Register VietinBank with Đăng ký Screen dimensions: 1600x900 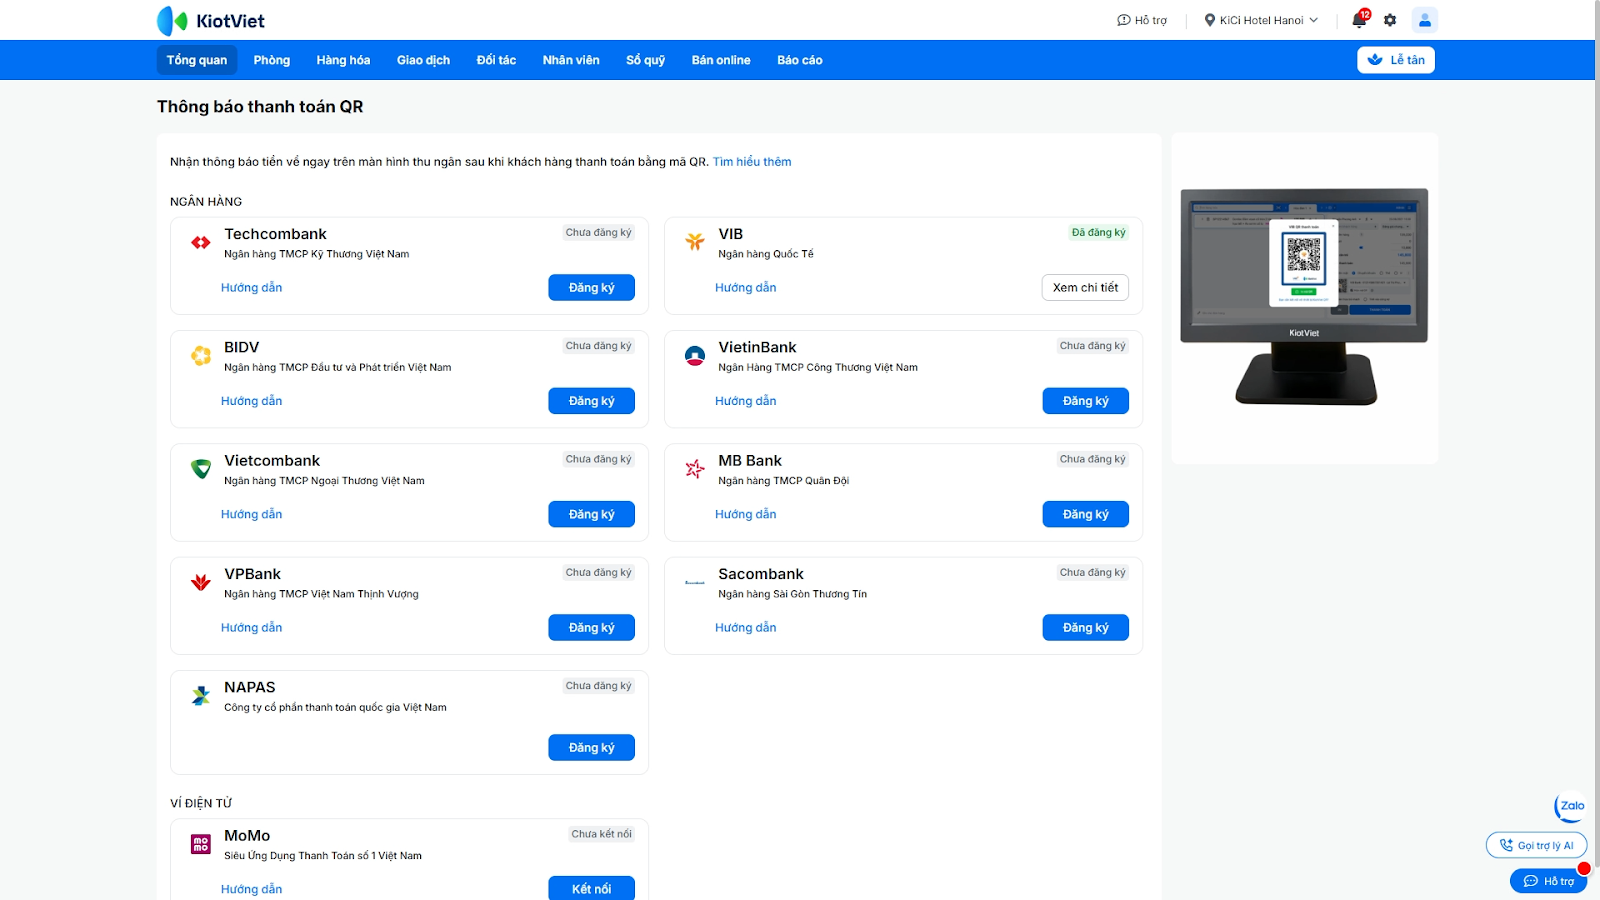[1086, 401]
